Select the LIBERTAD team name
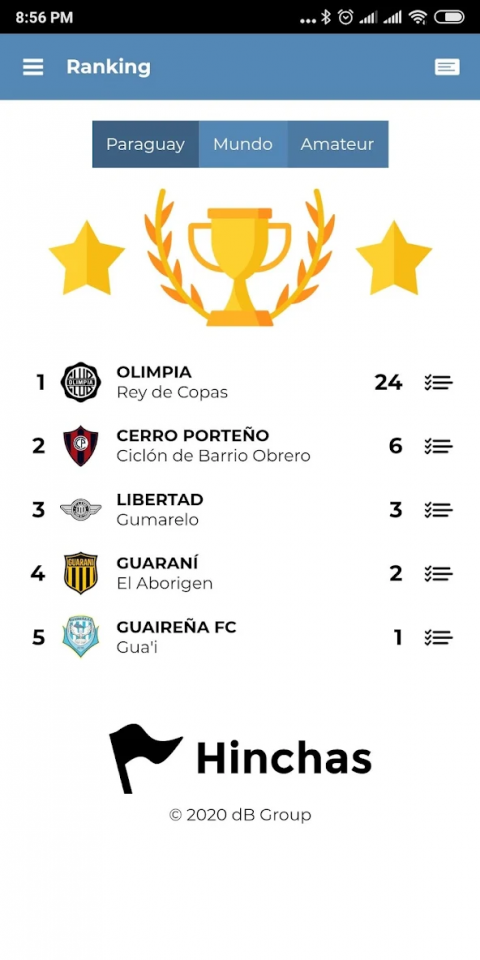Image resolution: width=480 pixels, height=960 pixels. click(160, 500)
